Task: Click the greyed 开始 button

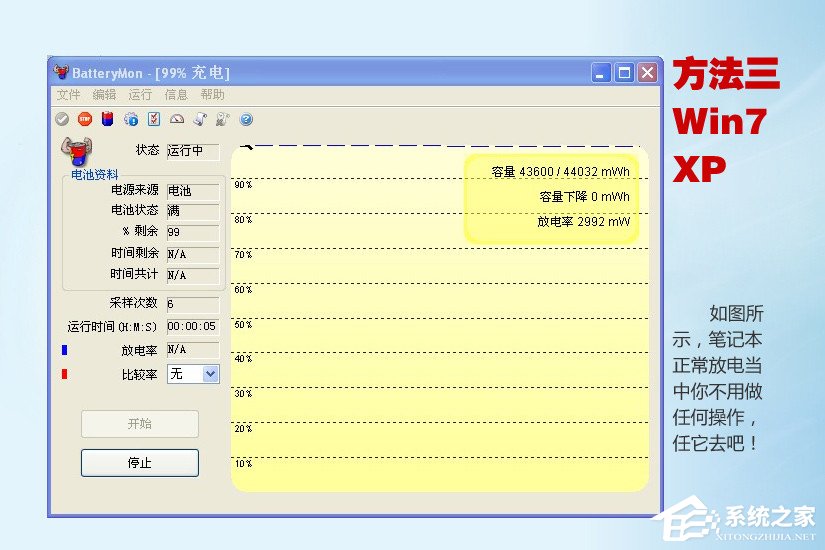Action: [140, 424]
